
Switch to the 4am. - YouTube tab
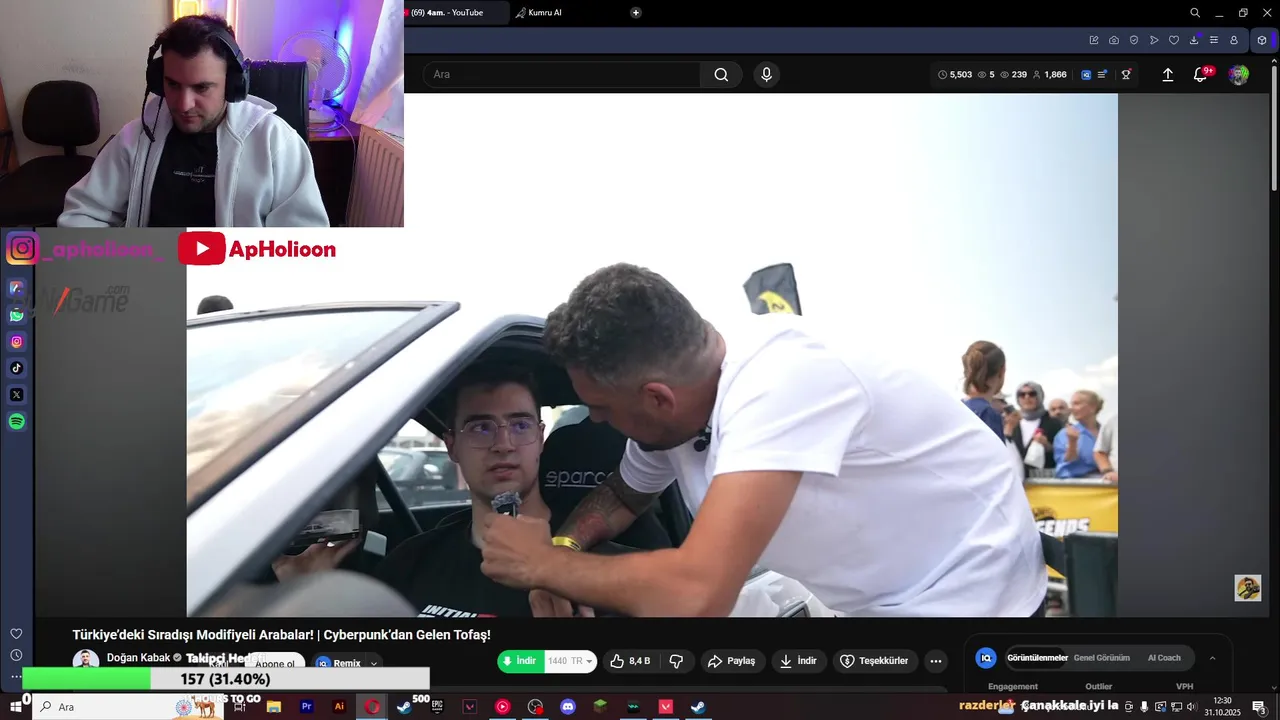[x=456, y=13]
